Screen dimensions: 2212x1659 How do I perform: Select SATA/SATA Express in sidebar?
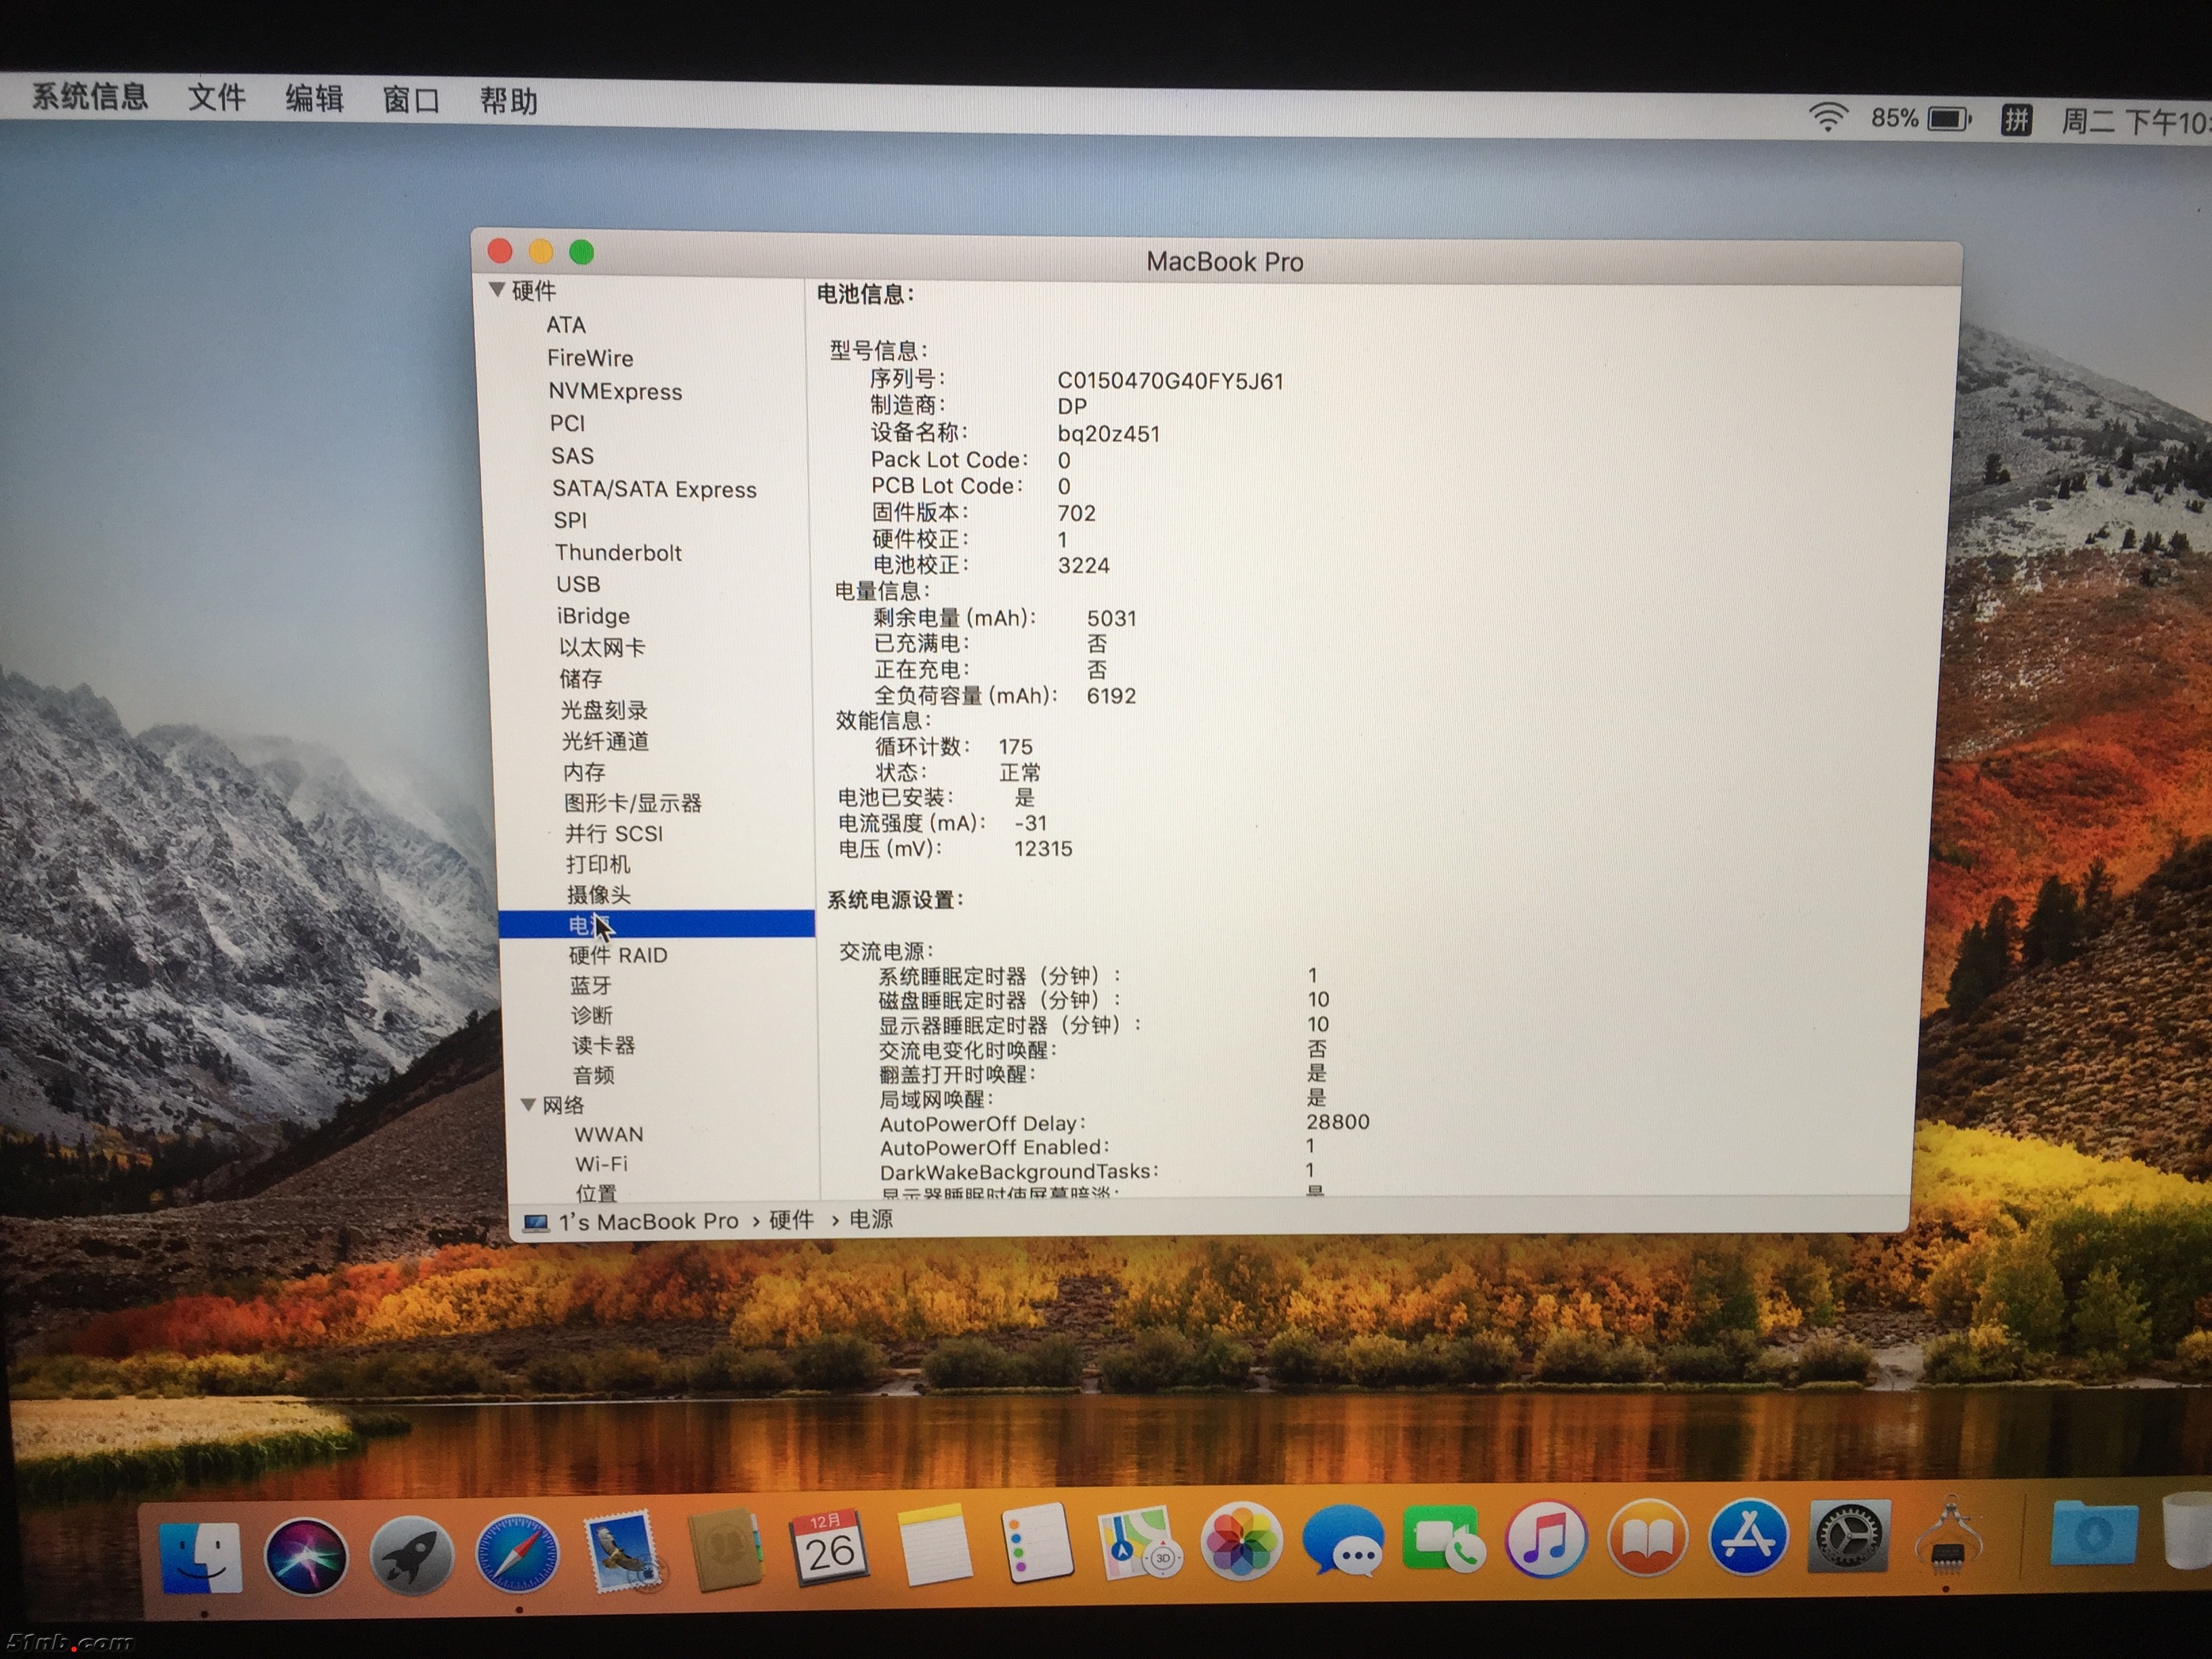click(x=654, y=489)
